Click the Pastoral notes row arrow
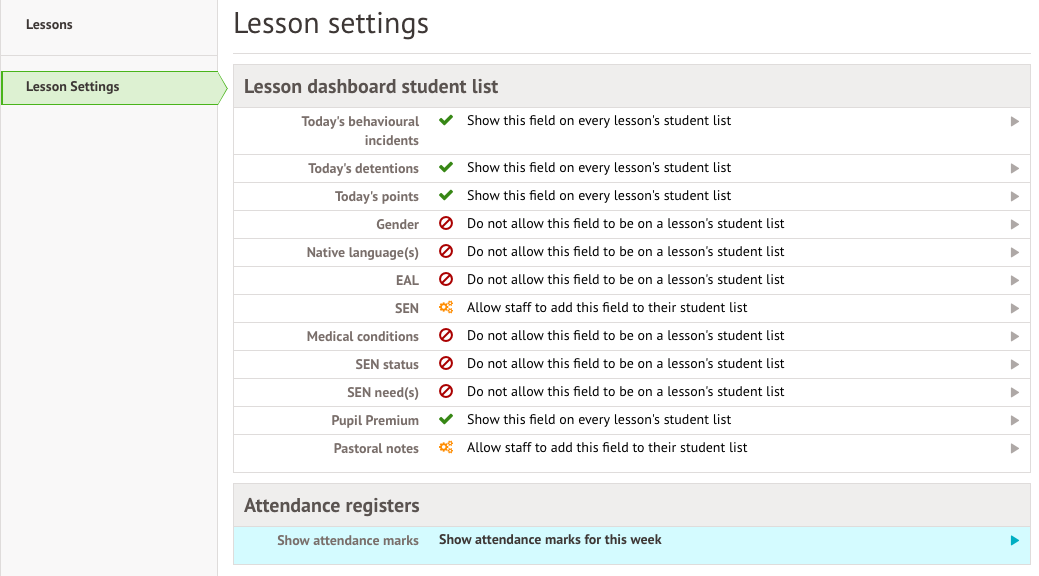Image resolution: width=1039 pixels, height=576 pixels. pos(1014,449)
